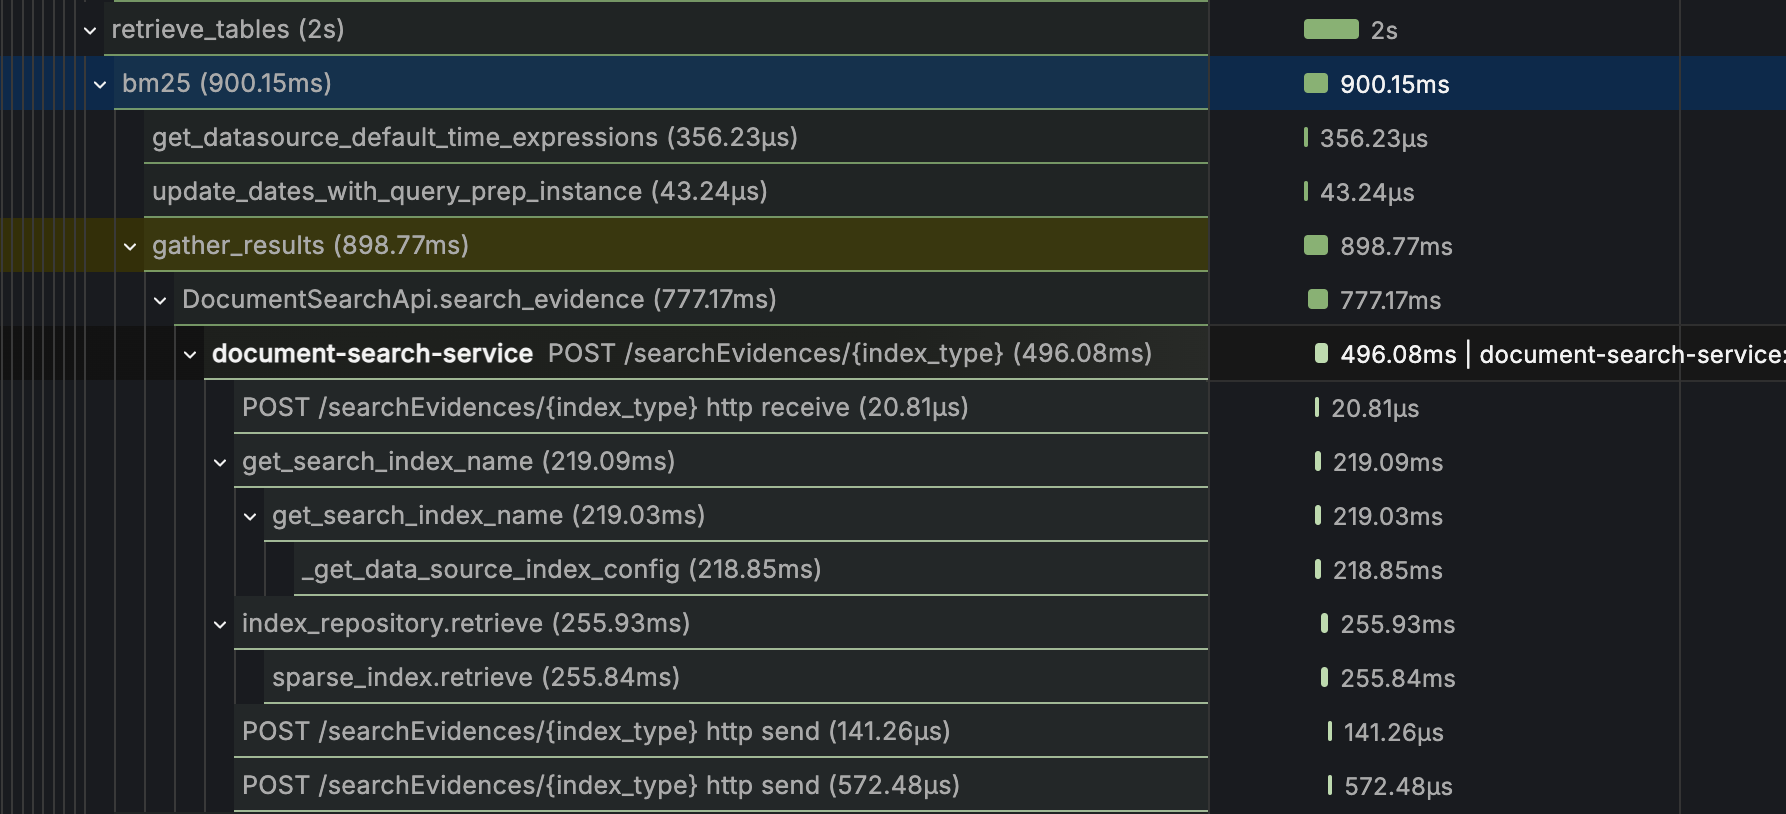Select the http receive span row

(604, 408)
